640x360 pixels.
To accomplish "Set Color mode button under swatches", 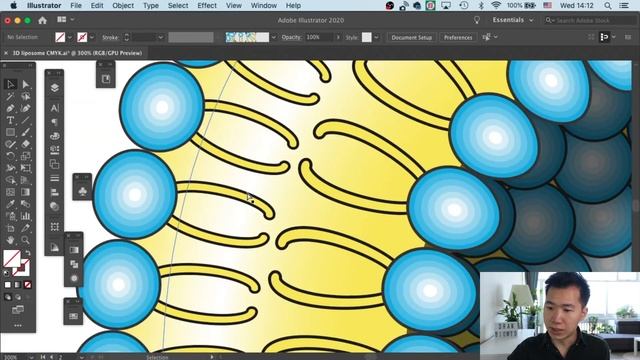I will [x=8, y=285].
